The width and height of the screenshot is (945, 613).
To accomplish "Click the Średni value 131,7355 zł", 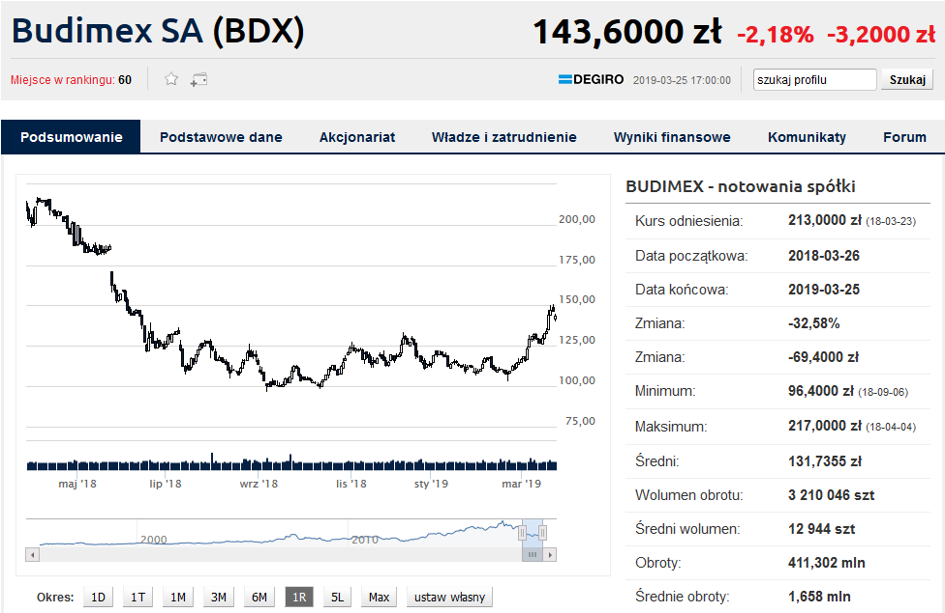I will point(824,461).
